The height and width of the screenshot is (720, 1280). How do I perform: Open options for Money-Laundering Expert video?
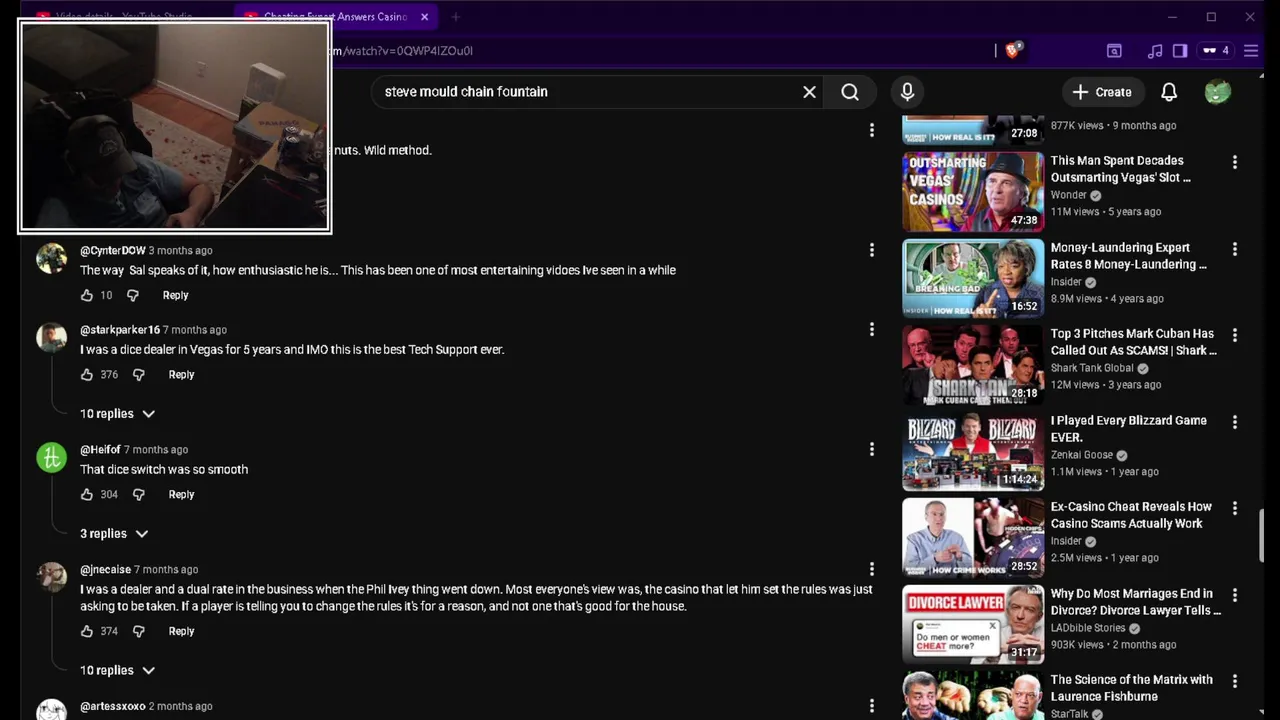(1235, 249)
